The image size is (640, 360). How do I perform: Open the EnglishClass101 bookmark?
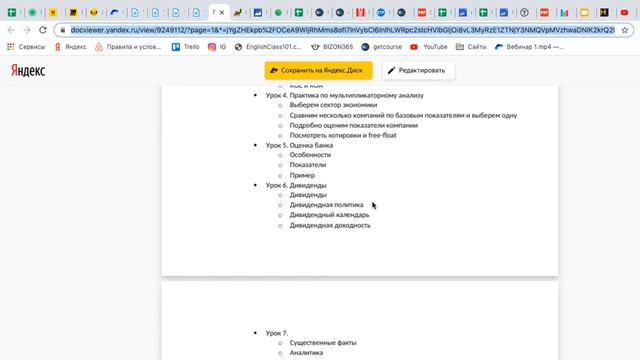point(268,47)
